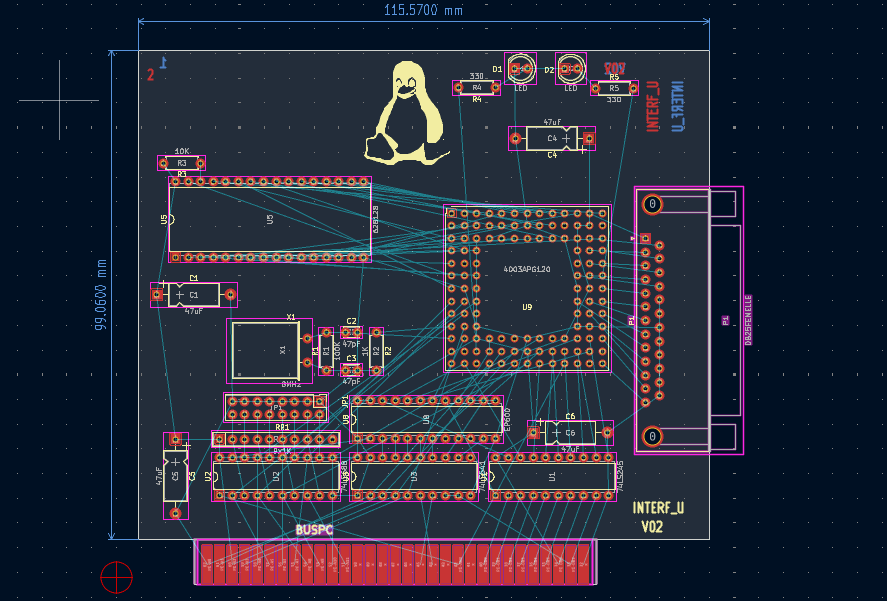Select the red vertical INTERF_U copper text
Image resolution: width=887 pixels, height=601 pixels.
pos(653,106)
